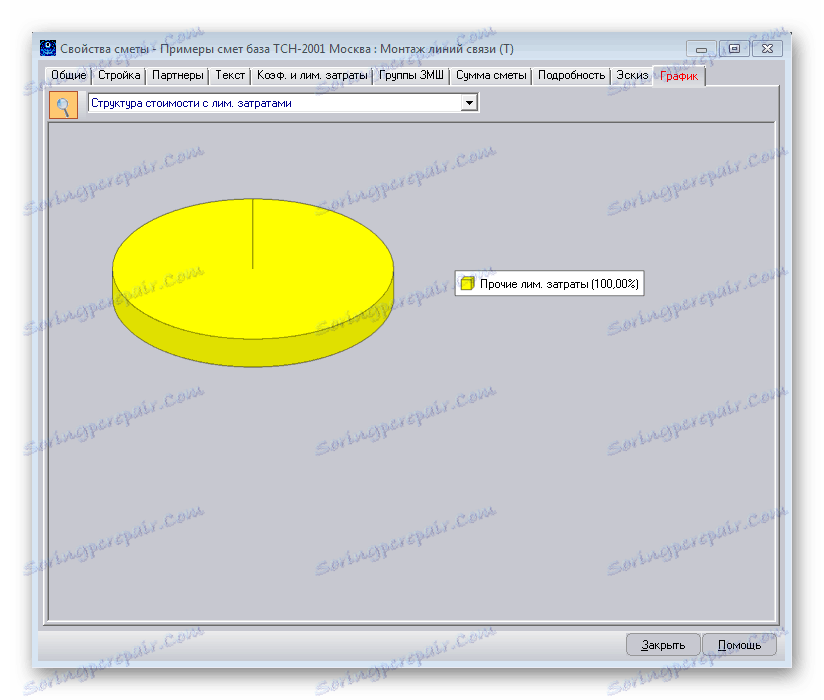Switch to the Общие tab
The image size is (824, 700).
tap(69, 76)
